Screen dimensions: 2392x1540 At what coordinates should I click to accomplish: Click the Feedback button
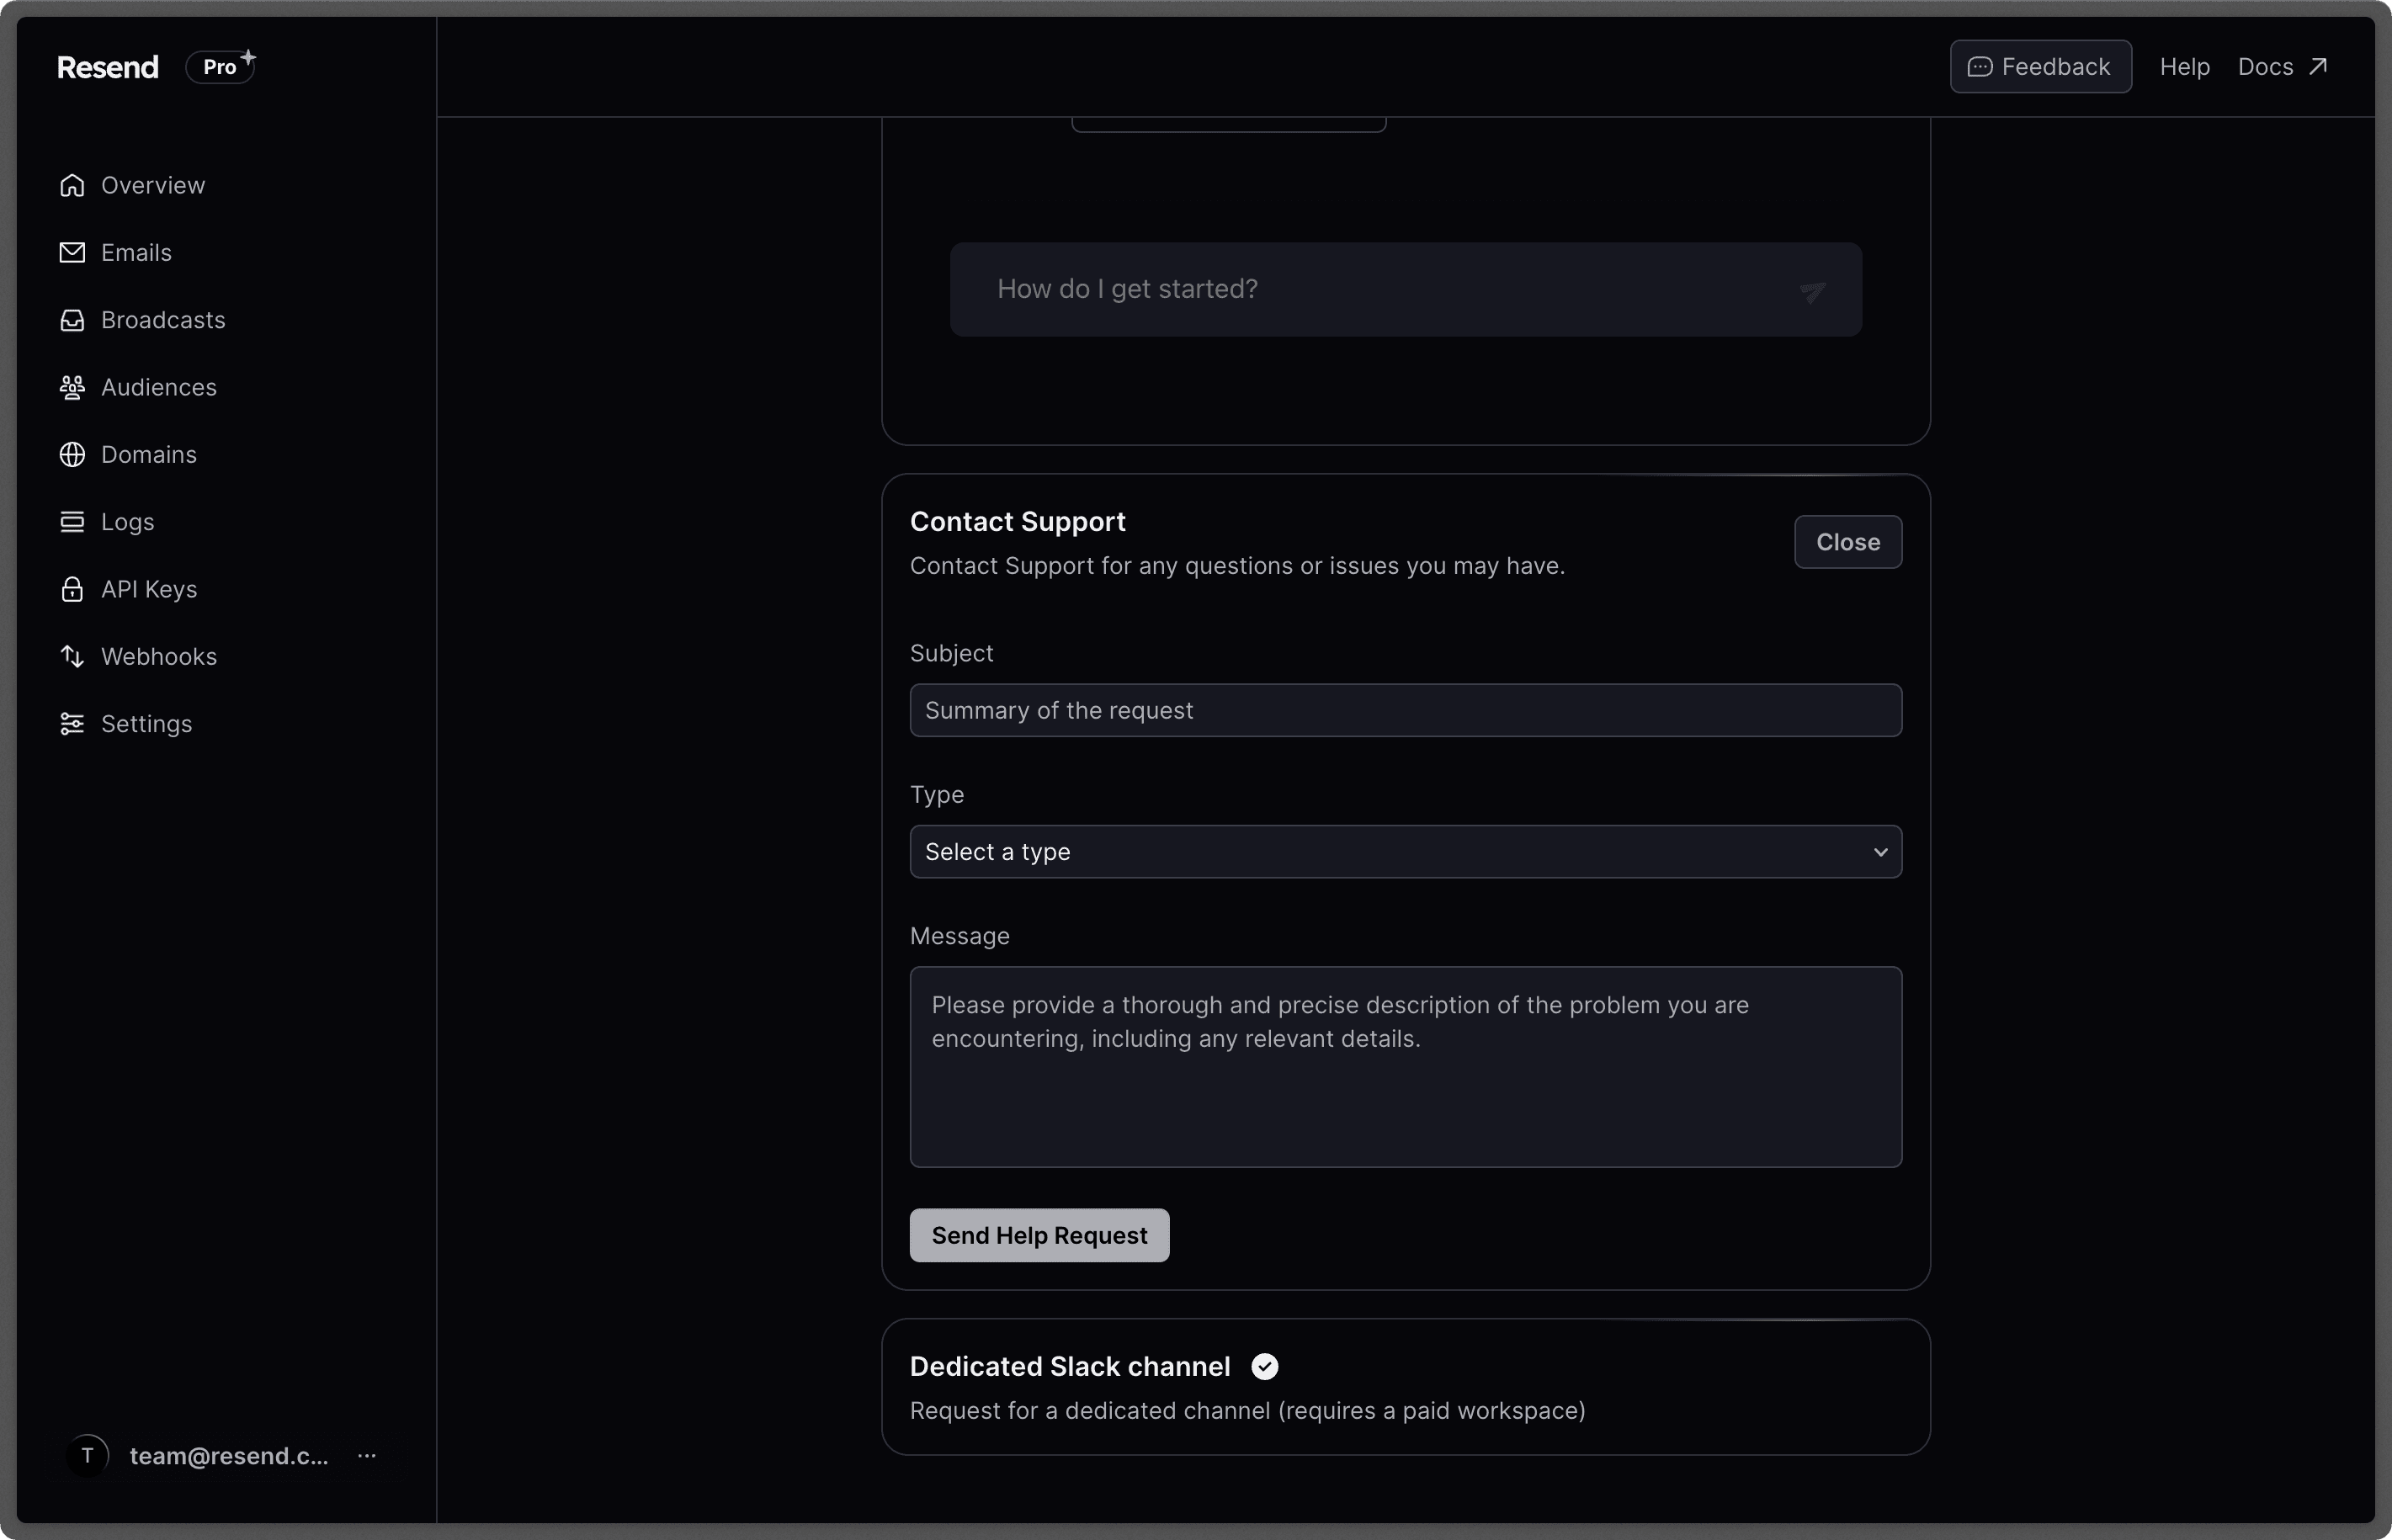pos(2040,67)
